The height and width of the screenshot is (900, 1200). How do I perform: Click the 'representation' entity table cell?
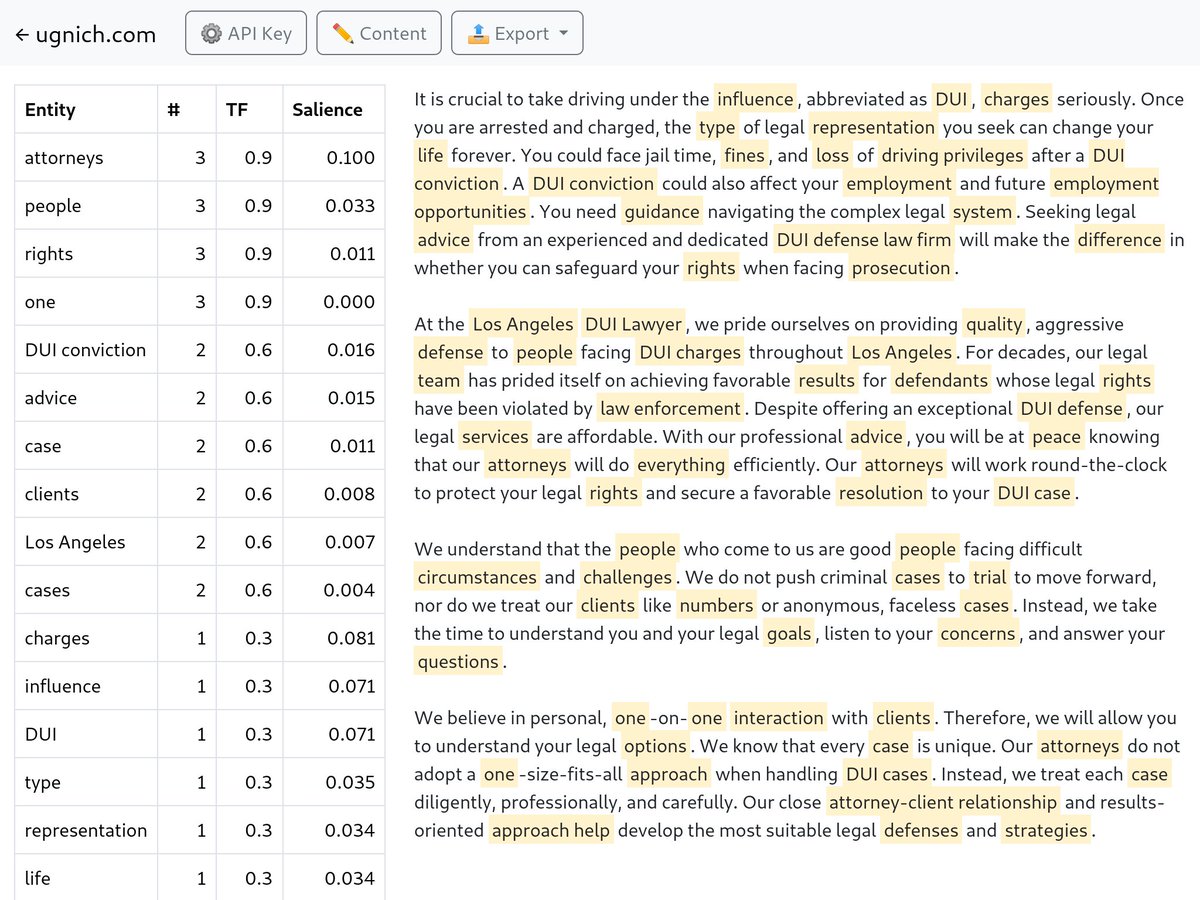click(x=86, y=830)
